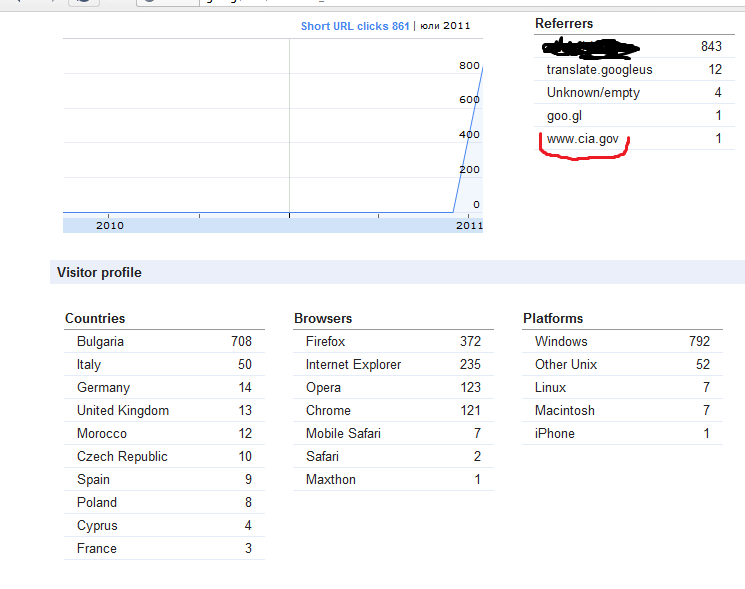
Task: Select the goo.gl referrer row
Action: coord(564,116)
